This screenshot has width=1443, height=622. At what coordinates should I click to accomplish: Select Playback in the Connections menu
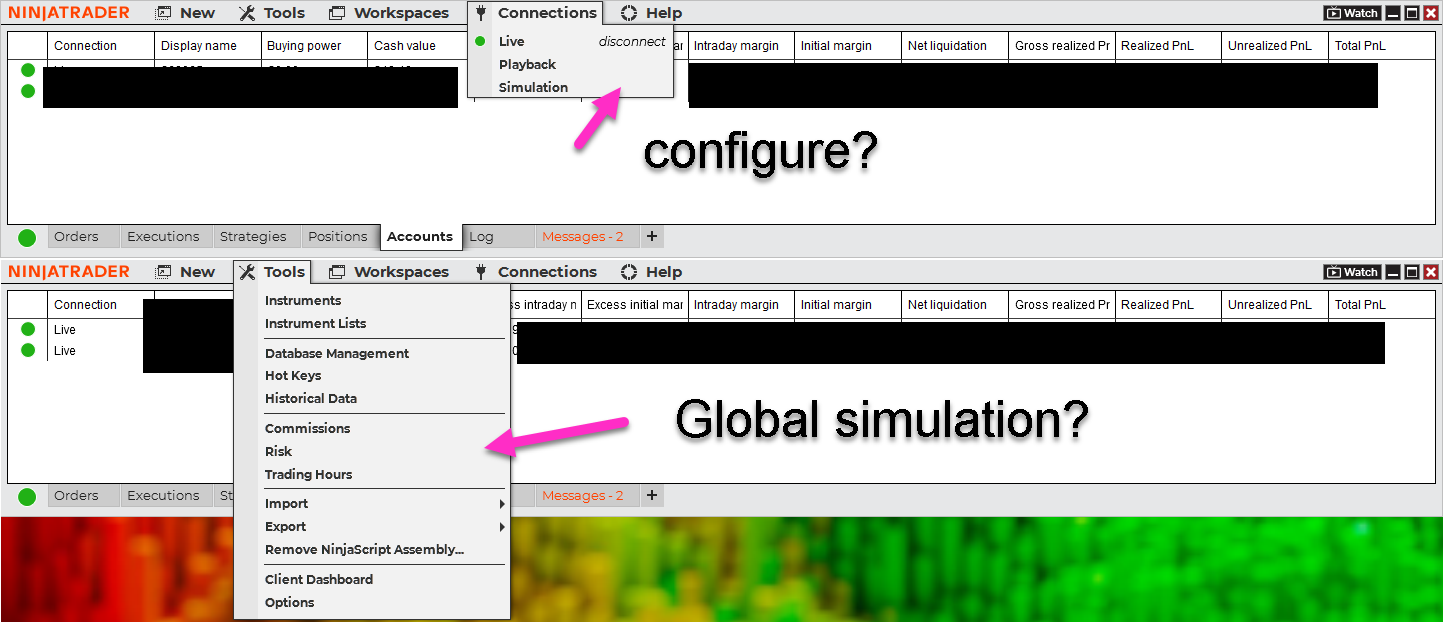tap(527, 64)
